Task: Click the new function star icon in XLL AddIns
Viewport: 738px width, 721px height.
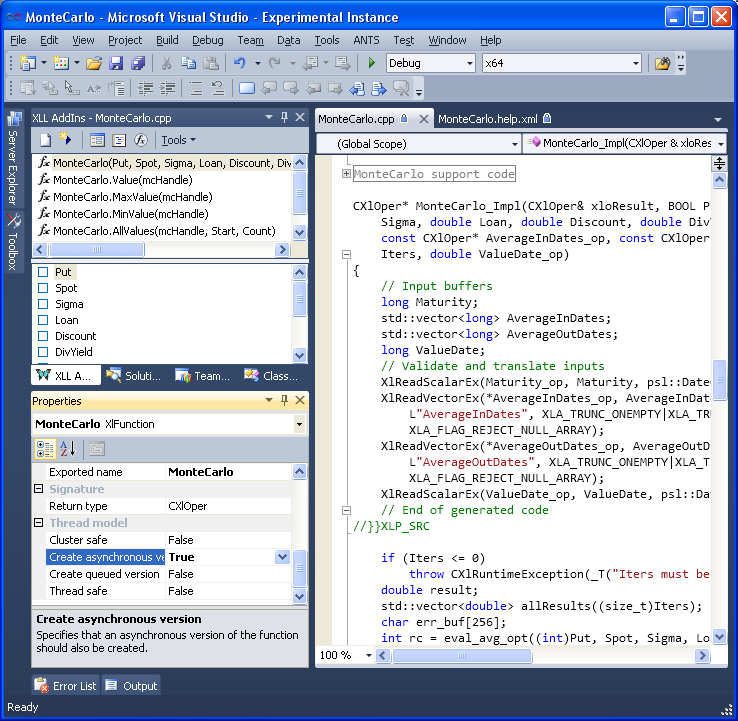Action: tap(65, 139)
